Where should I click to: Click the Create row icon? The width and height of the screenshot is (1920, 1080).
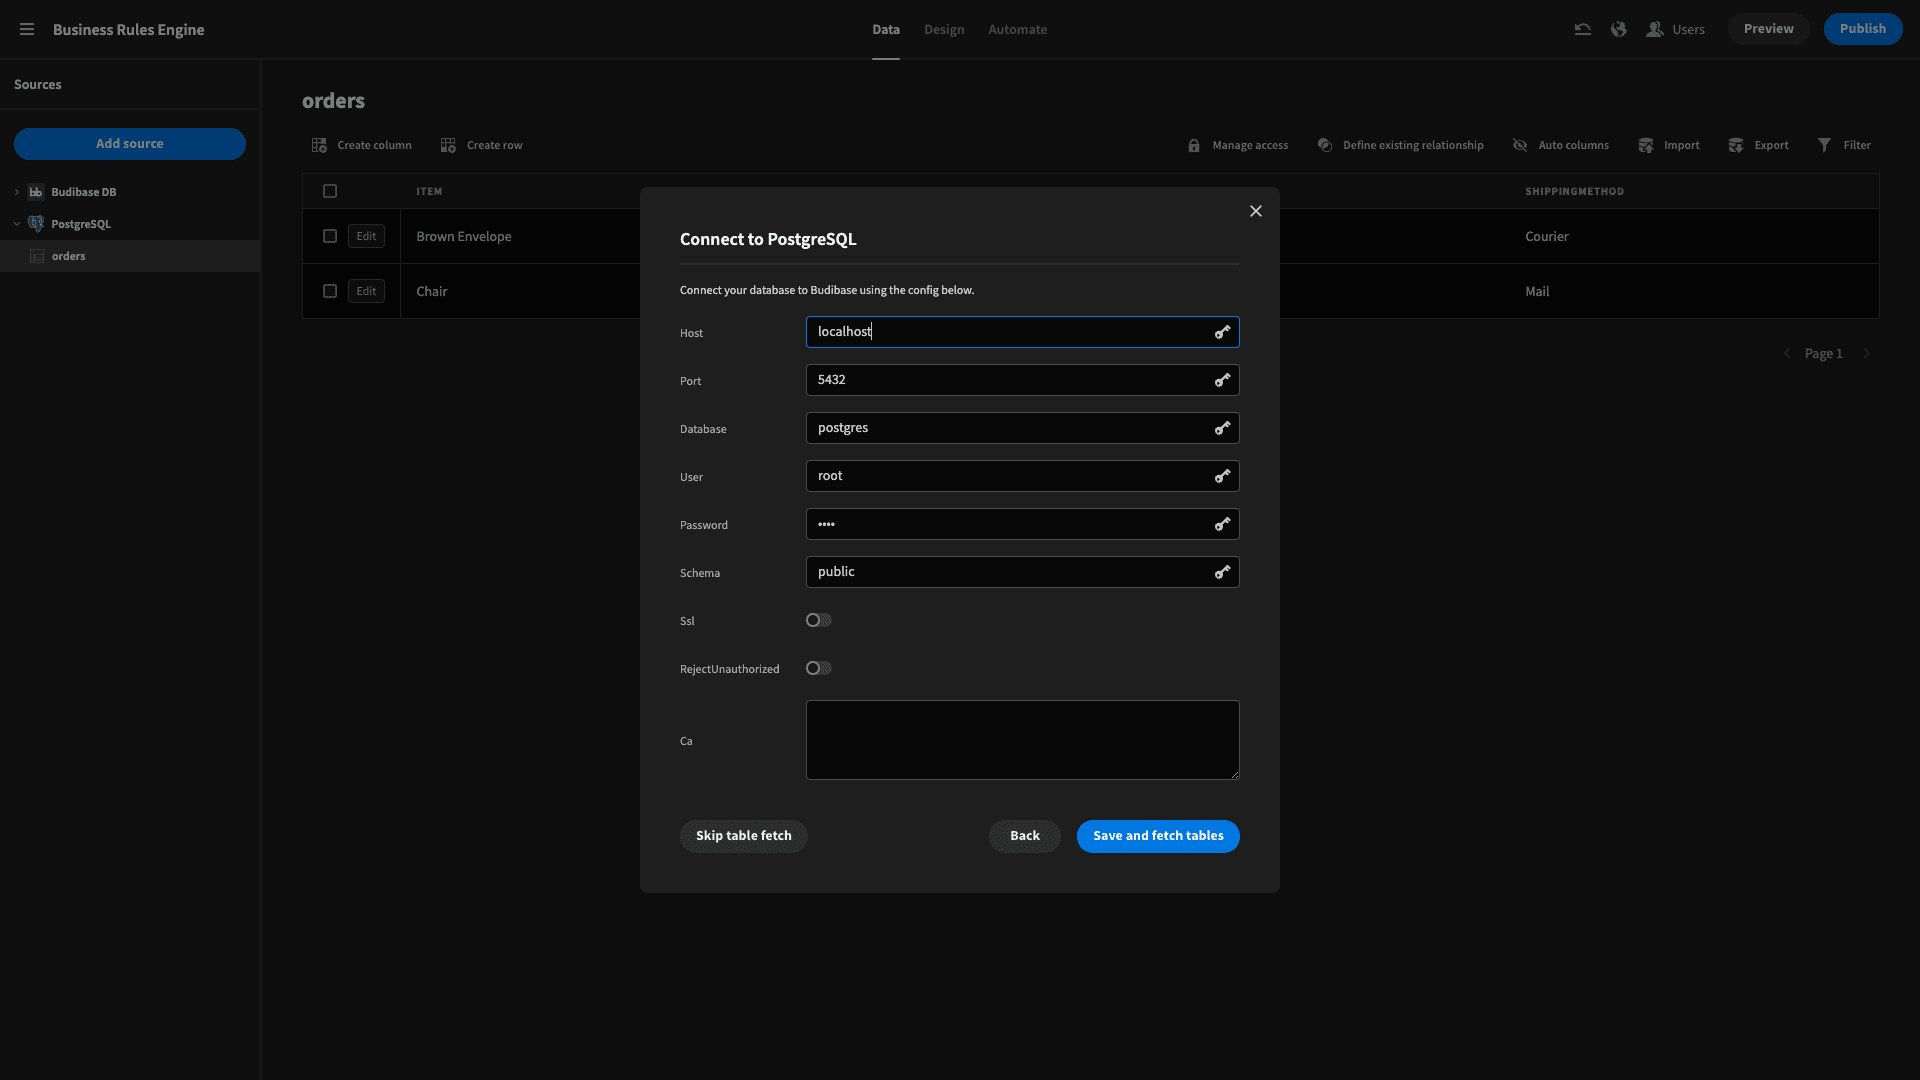click(448, 145)
